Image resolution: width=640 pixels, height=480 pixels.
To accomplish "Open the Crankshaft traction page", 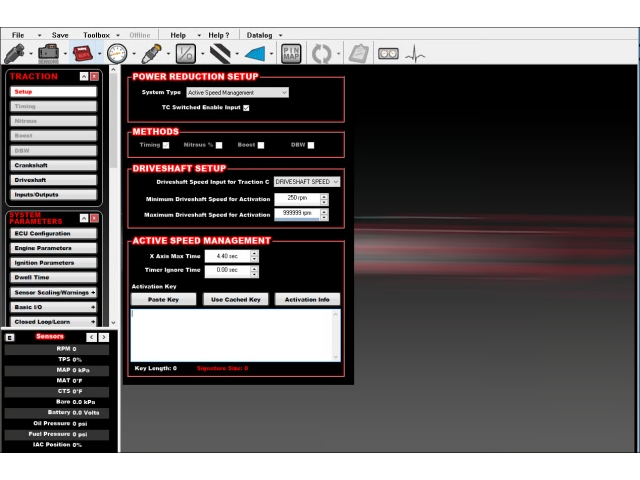I will click(x=53, y=165).
